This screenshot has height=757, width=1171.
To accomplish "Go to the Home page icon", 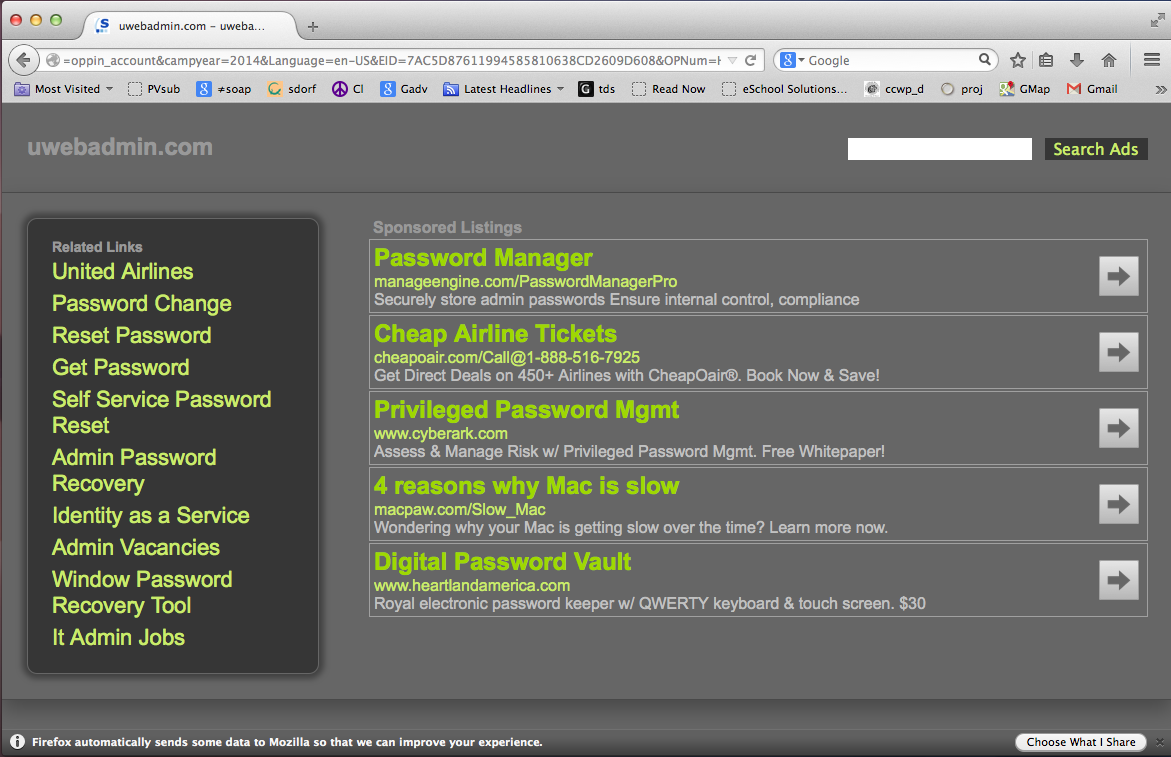I will (1108, 60).
